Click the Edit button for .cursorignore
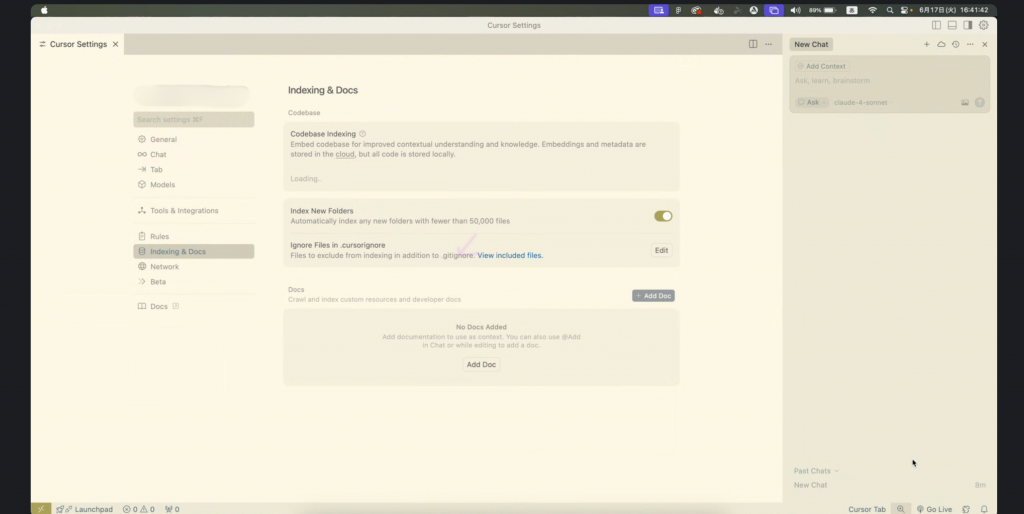The image size is (1024, 514). [661, 250]
